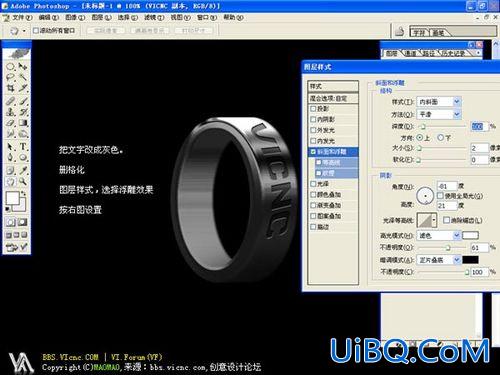
Task: Select the Healing Brush tool
Action: coord(11,101)
